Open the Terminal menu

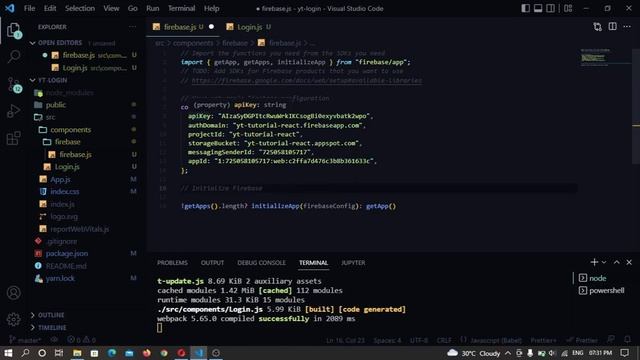point(181,8)
